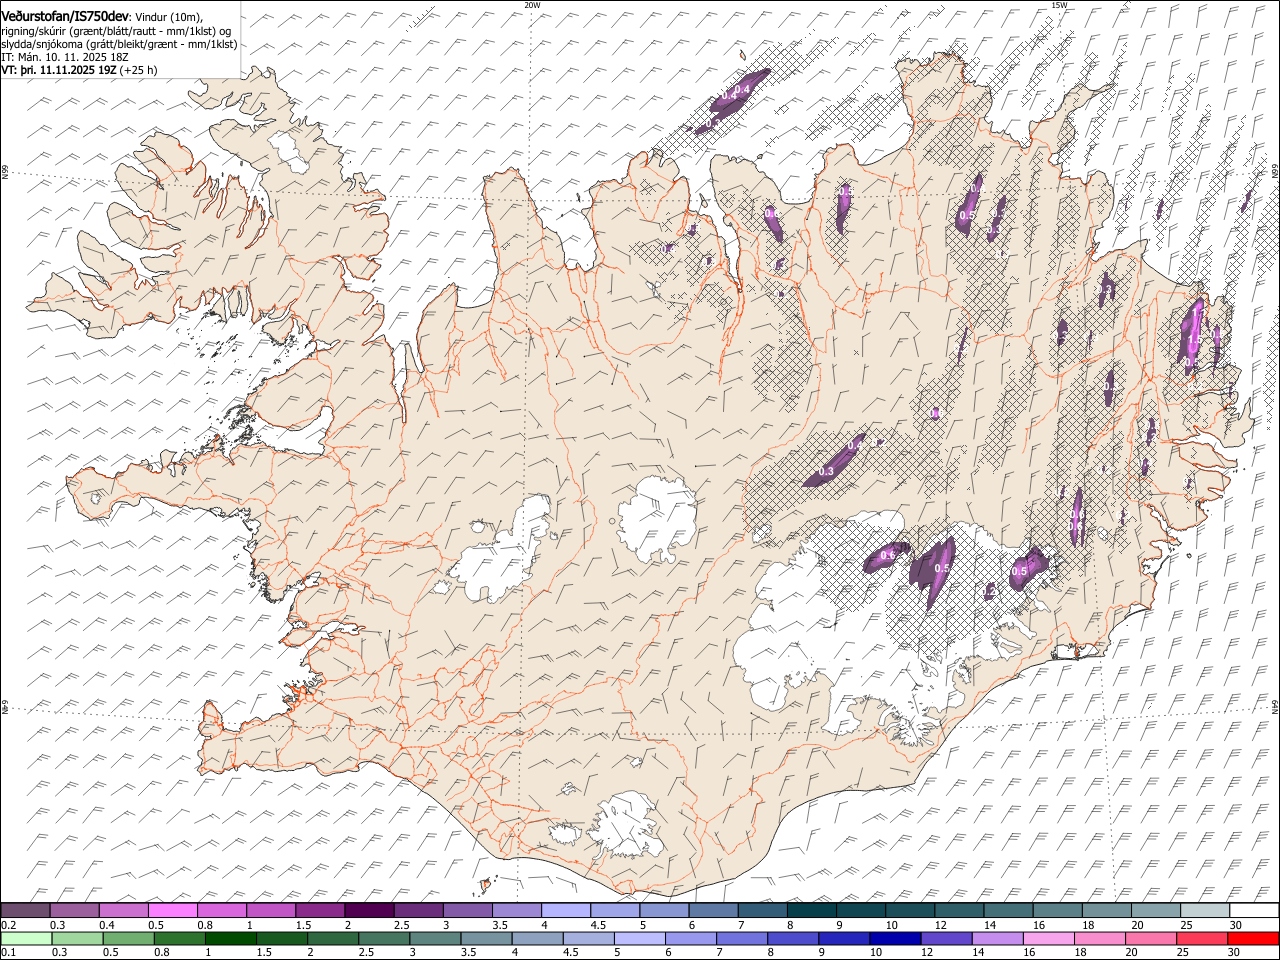This screenshot has height=960, width=1280.
Task: Click the 'slydda/snjókoma' legend description line
Action: click(x=119, y=45)
